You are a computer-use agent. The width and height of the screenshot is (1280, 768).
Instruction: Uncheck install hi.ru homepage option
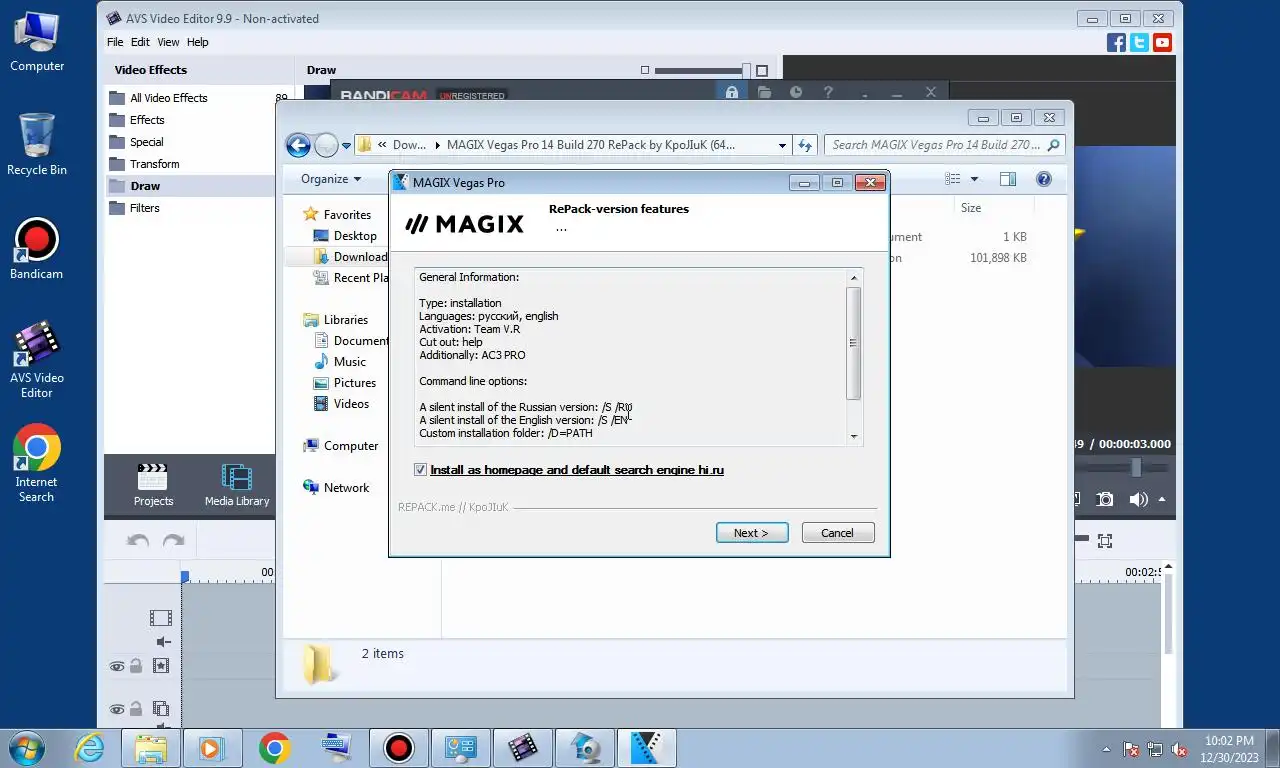[420, 470]
